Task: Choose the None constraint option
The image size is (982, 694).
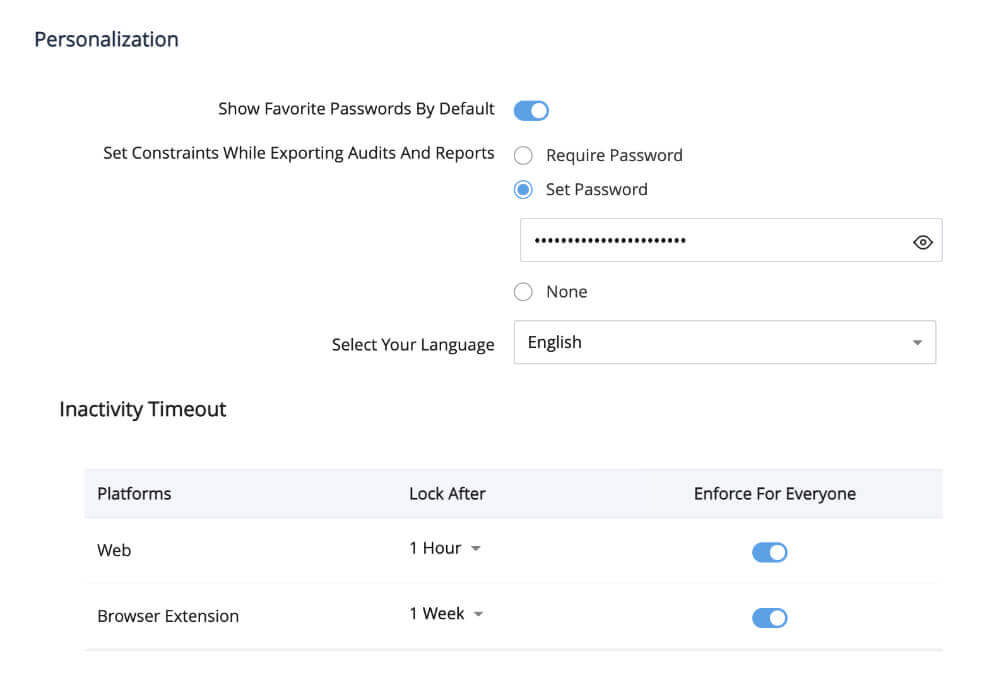Action: [x=523, y=291]
